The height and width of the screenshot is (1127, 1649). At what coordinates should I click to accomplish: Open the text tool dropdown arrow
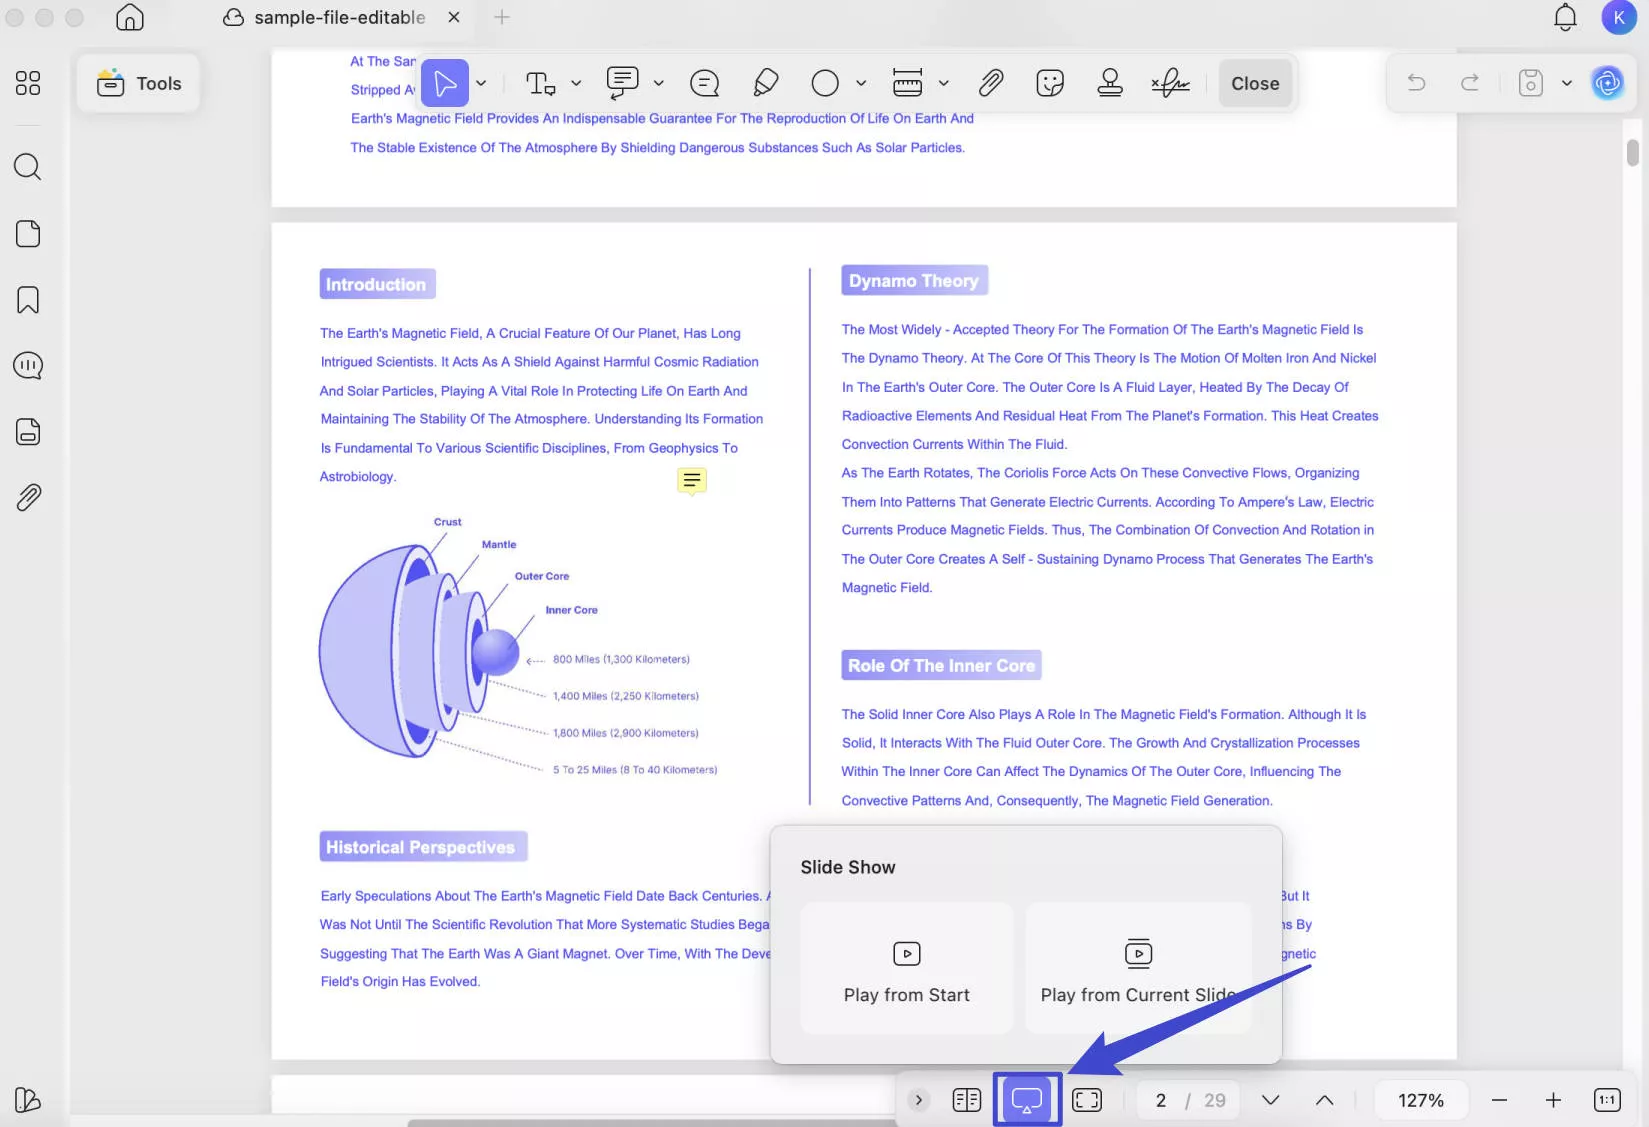coord(577,83)
